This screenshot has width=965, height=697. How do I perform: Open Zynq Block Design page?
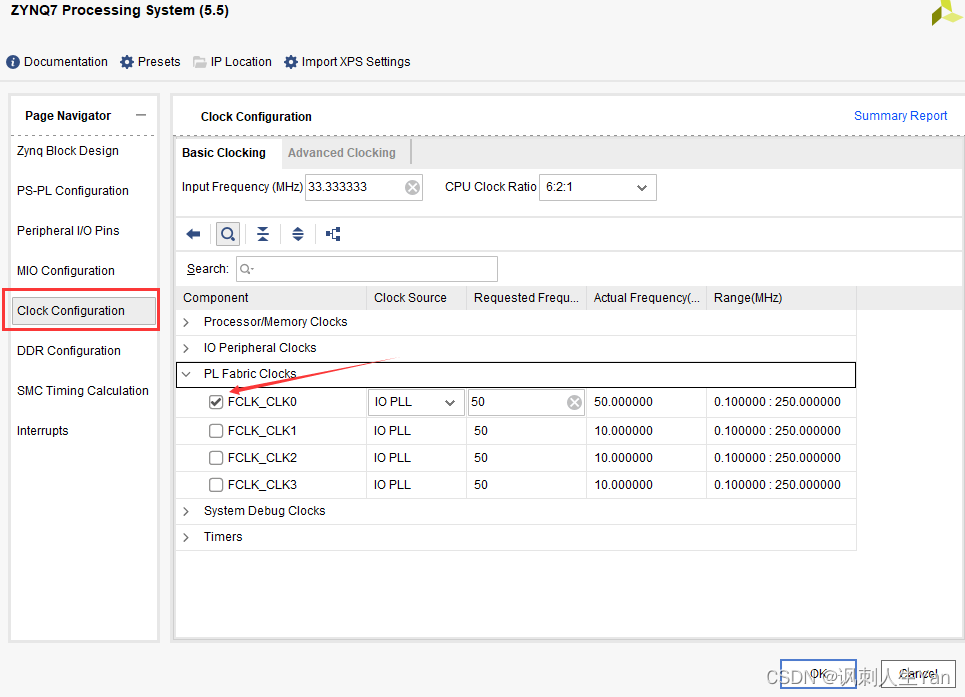(x=68, y=151)
